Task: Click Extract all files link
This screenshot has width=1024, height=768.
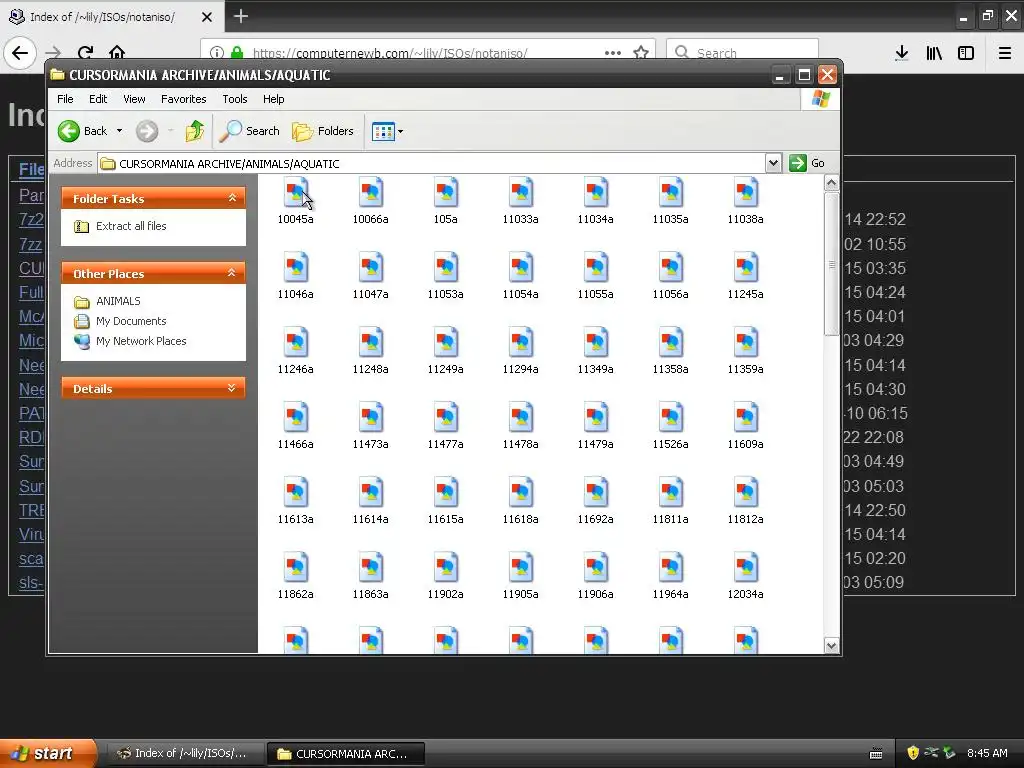Action: pyautogui.click(x=131, y=226)
